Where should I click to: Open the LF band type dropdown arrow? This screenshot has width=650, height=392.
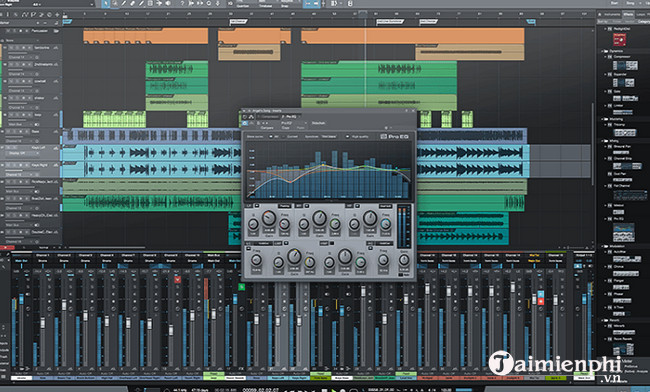pos(257,206)
